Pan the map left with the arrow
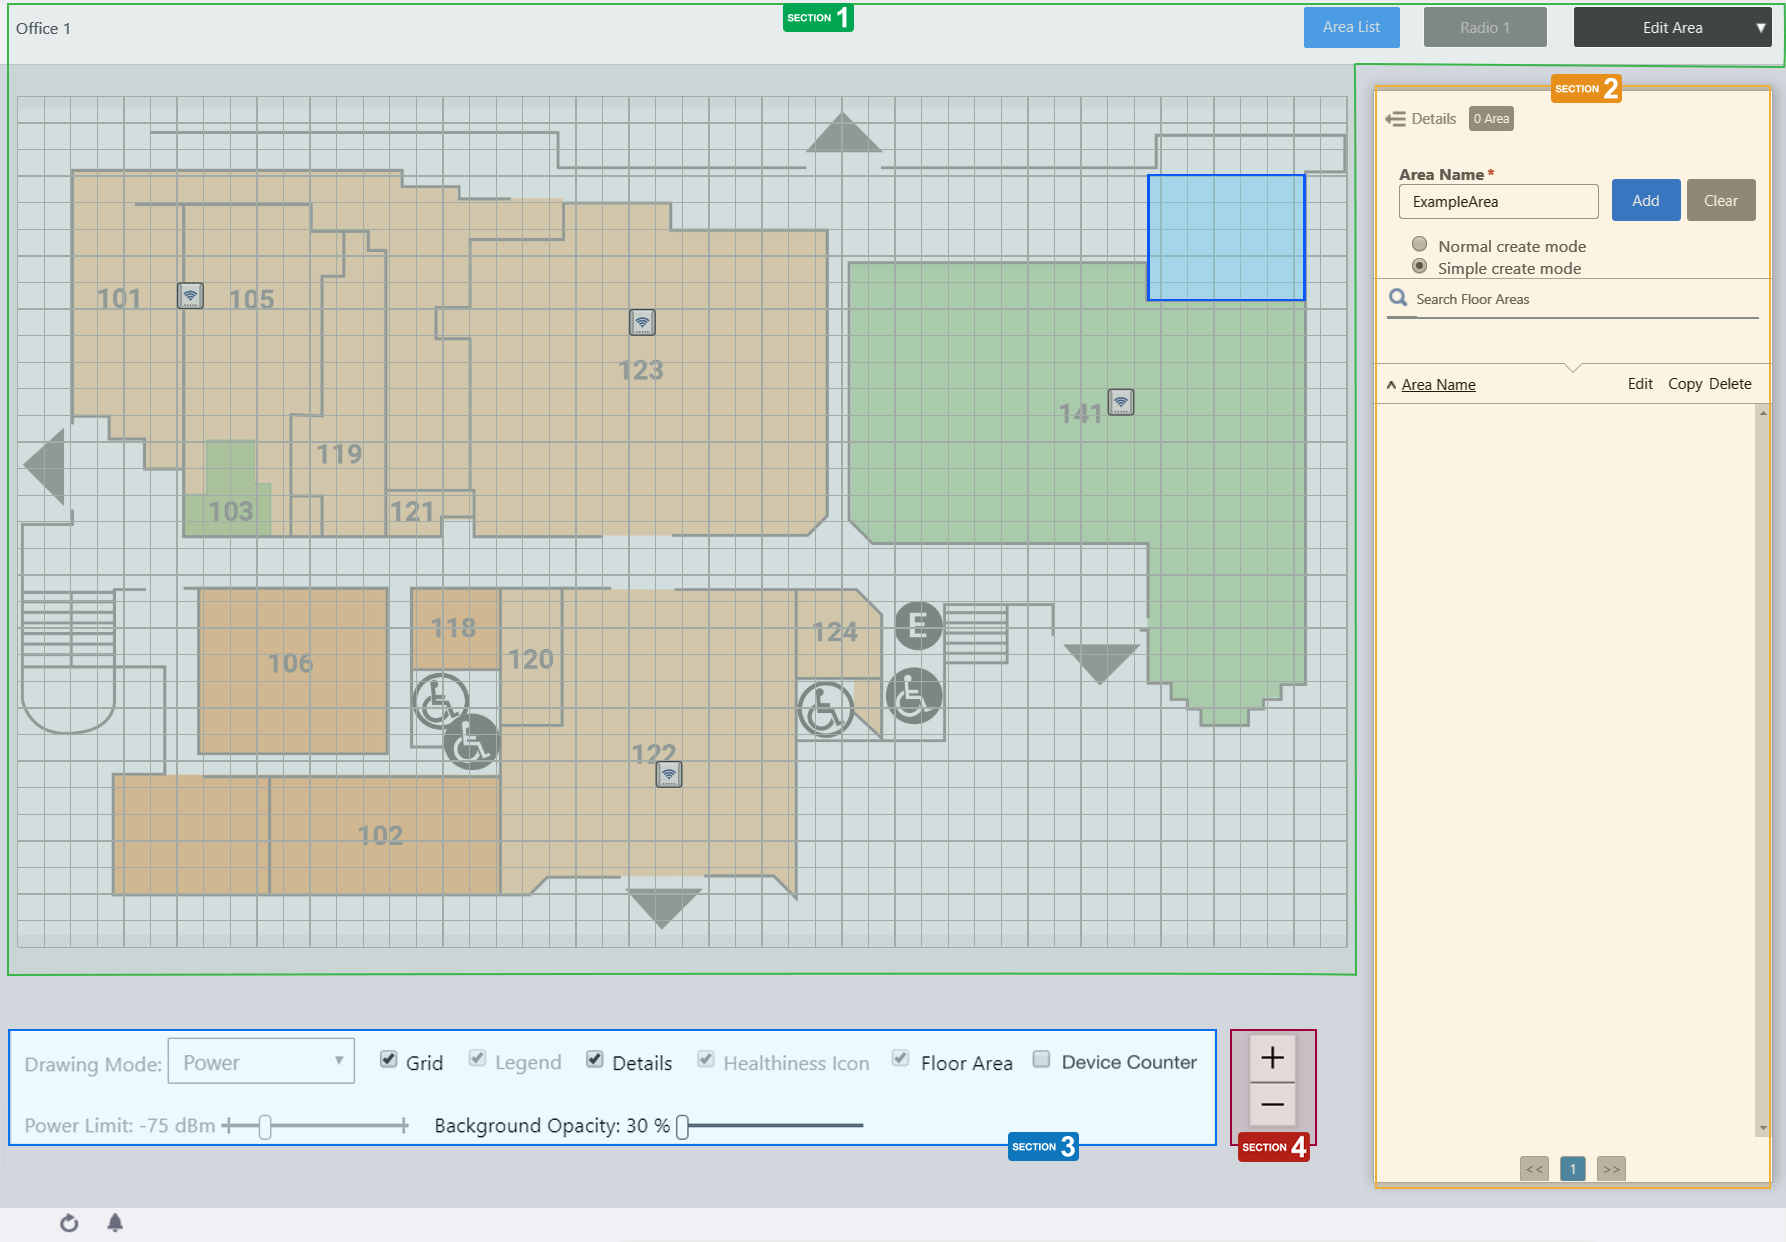1786x1242 pixels. click(46, 466)
